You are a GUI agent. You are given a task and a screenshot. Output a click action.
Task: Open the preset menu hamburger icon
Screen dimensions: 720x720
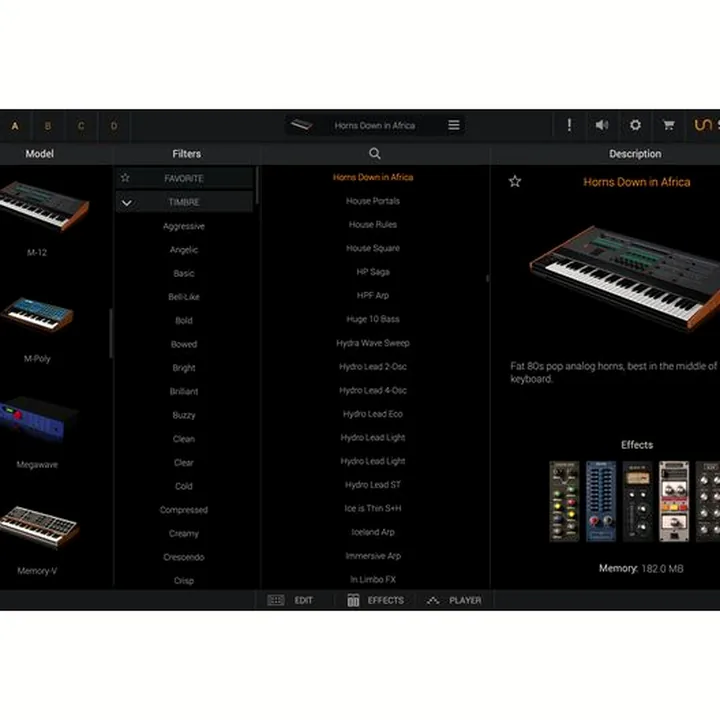pos(454,125)
